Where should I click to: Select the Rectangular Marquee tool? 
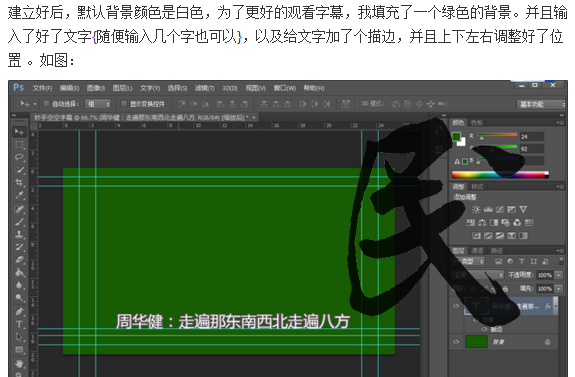19,144
